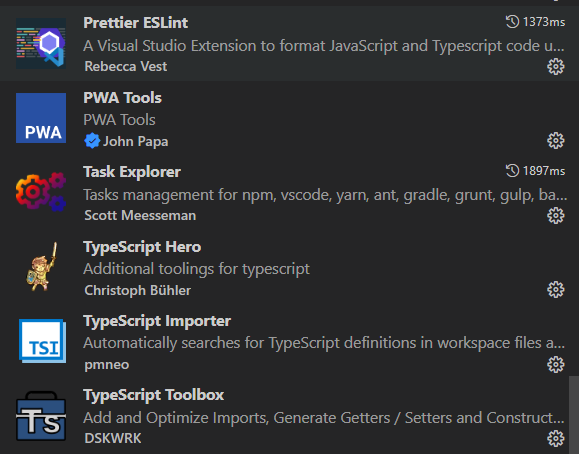Open the manage gear for TypeScript Toolbox
579x454 pixels.
555,438
